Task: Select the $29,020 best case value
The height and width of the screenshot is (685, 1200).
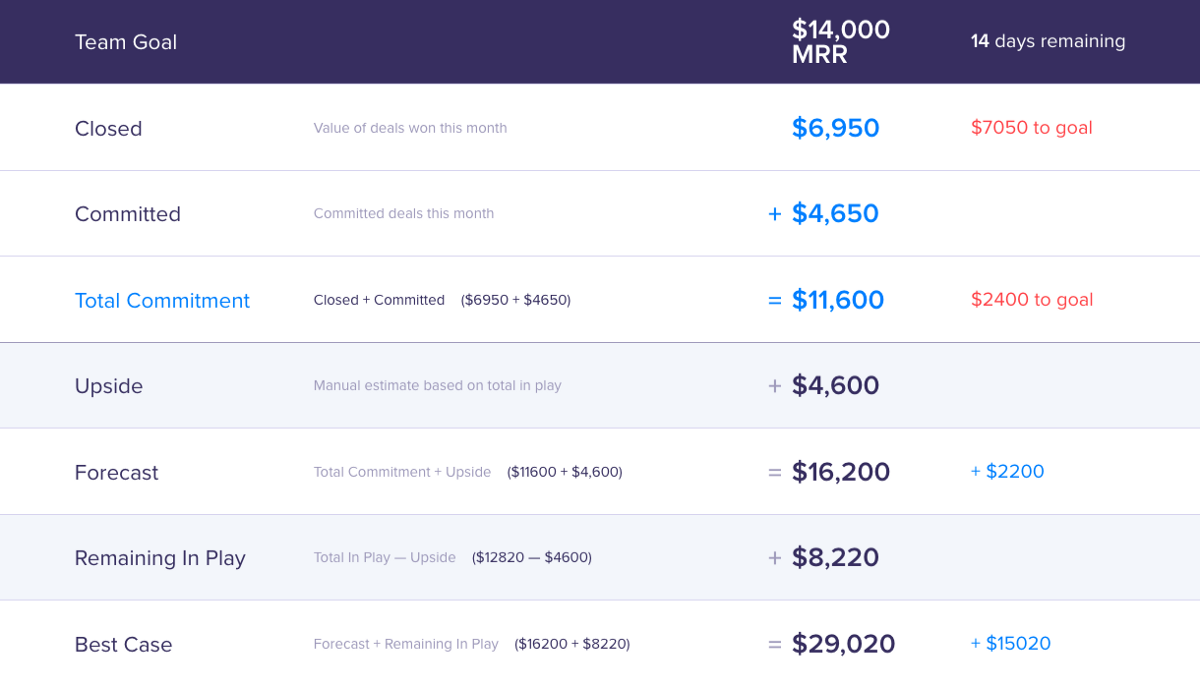Action: pyautogui.click(x=844, y=644)
